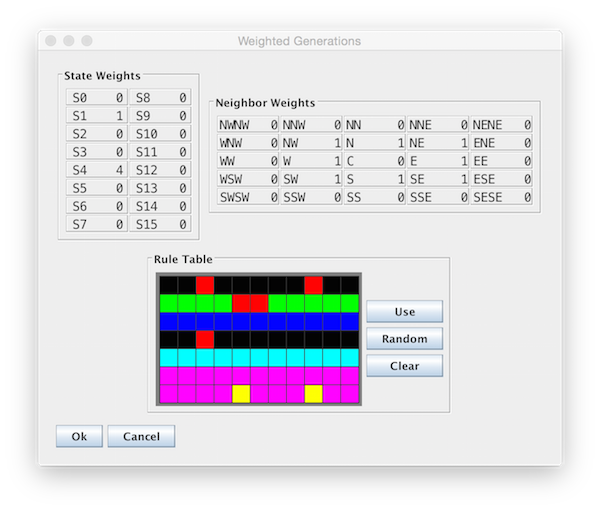Click the S3 weight field

(x=97, y=152)
